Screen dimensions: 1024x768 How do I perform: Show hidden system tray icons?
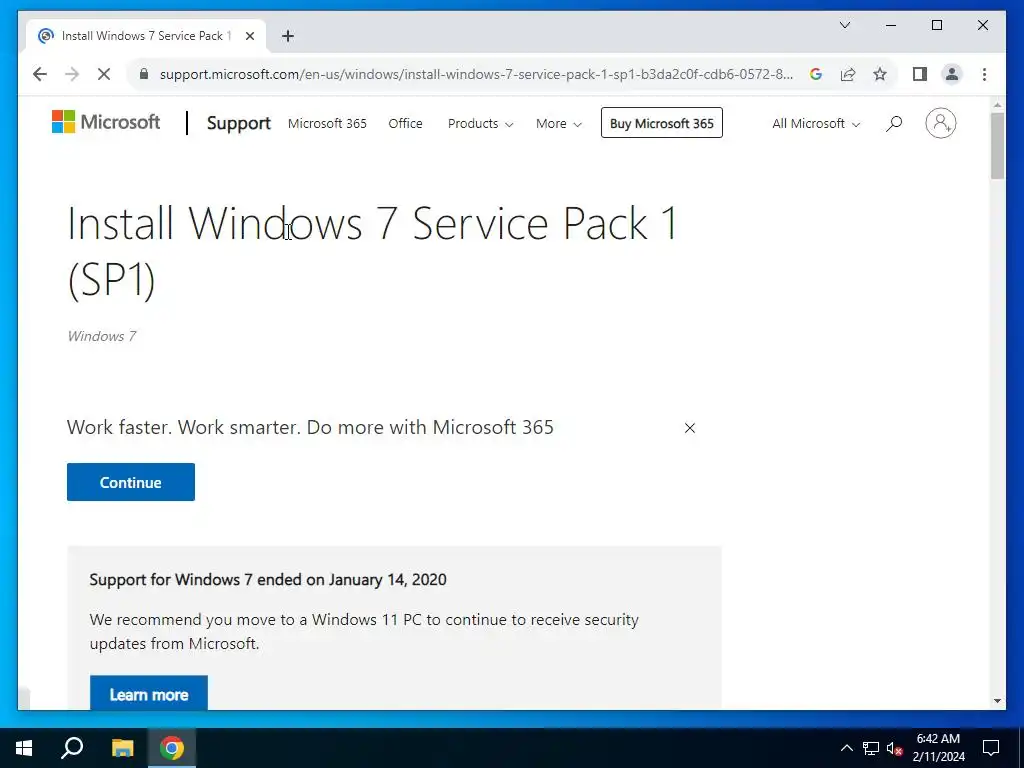[846, 748]
